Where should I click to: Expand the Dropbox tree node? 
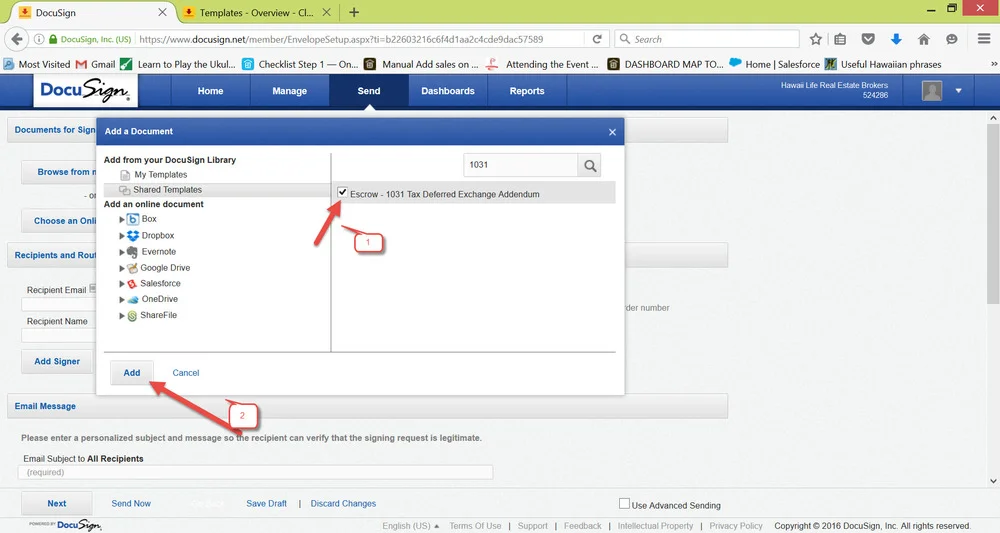(x=122, y=236)
